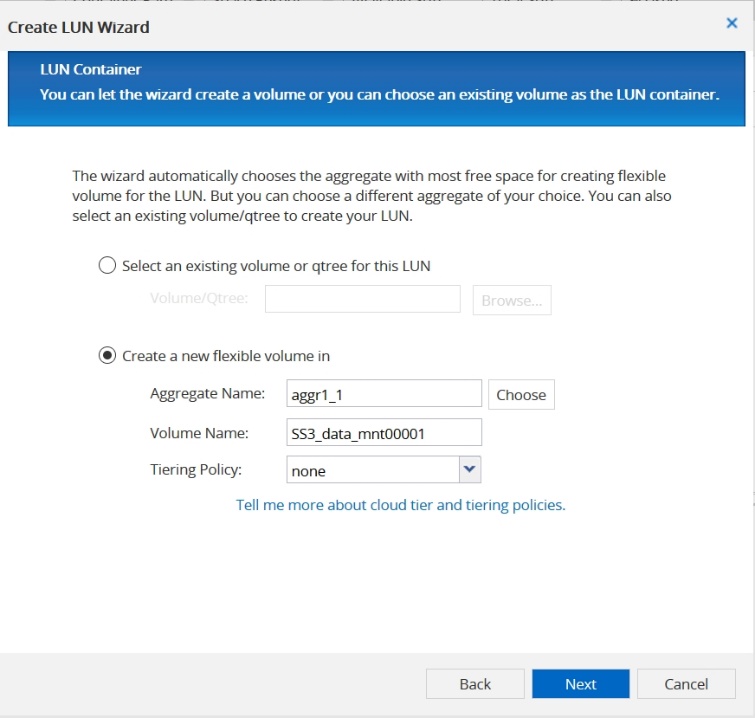This screenshot has height=718, width=755.
Task: Close the Create LUN Wizard dialog
Action: (x=731, y=23)
